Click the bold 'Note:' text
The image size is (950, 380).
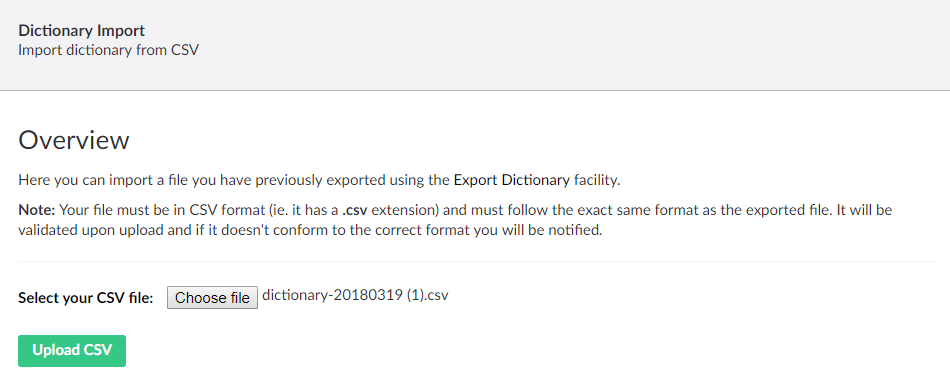pos(37,210)
